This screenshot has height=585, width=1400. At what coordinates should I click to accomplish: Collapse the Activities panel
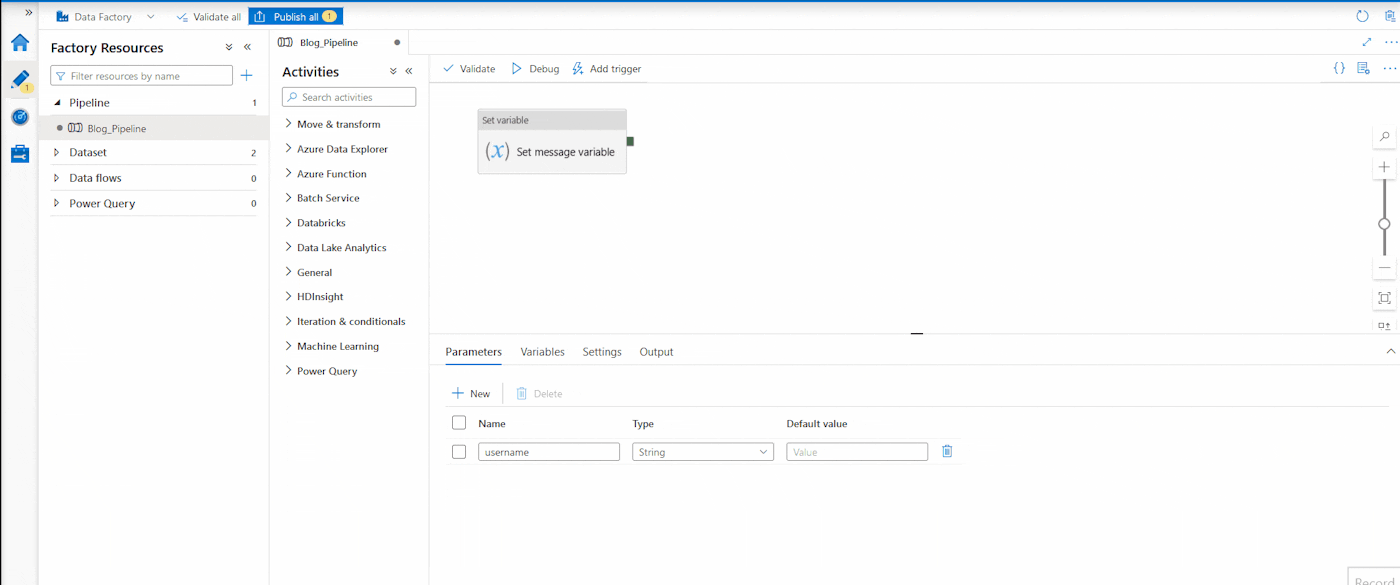[409, 71]
